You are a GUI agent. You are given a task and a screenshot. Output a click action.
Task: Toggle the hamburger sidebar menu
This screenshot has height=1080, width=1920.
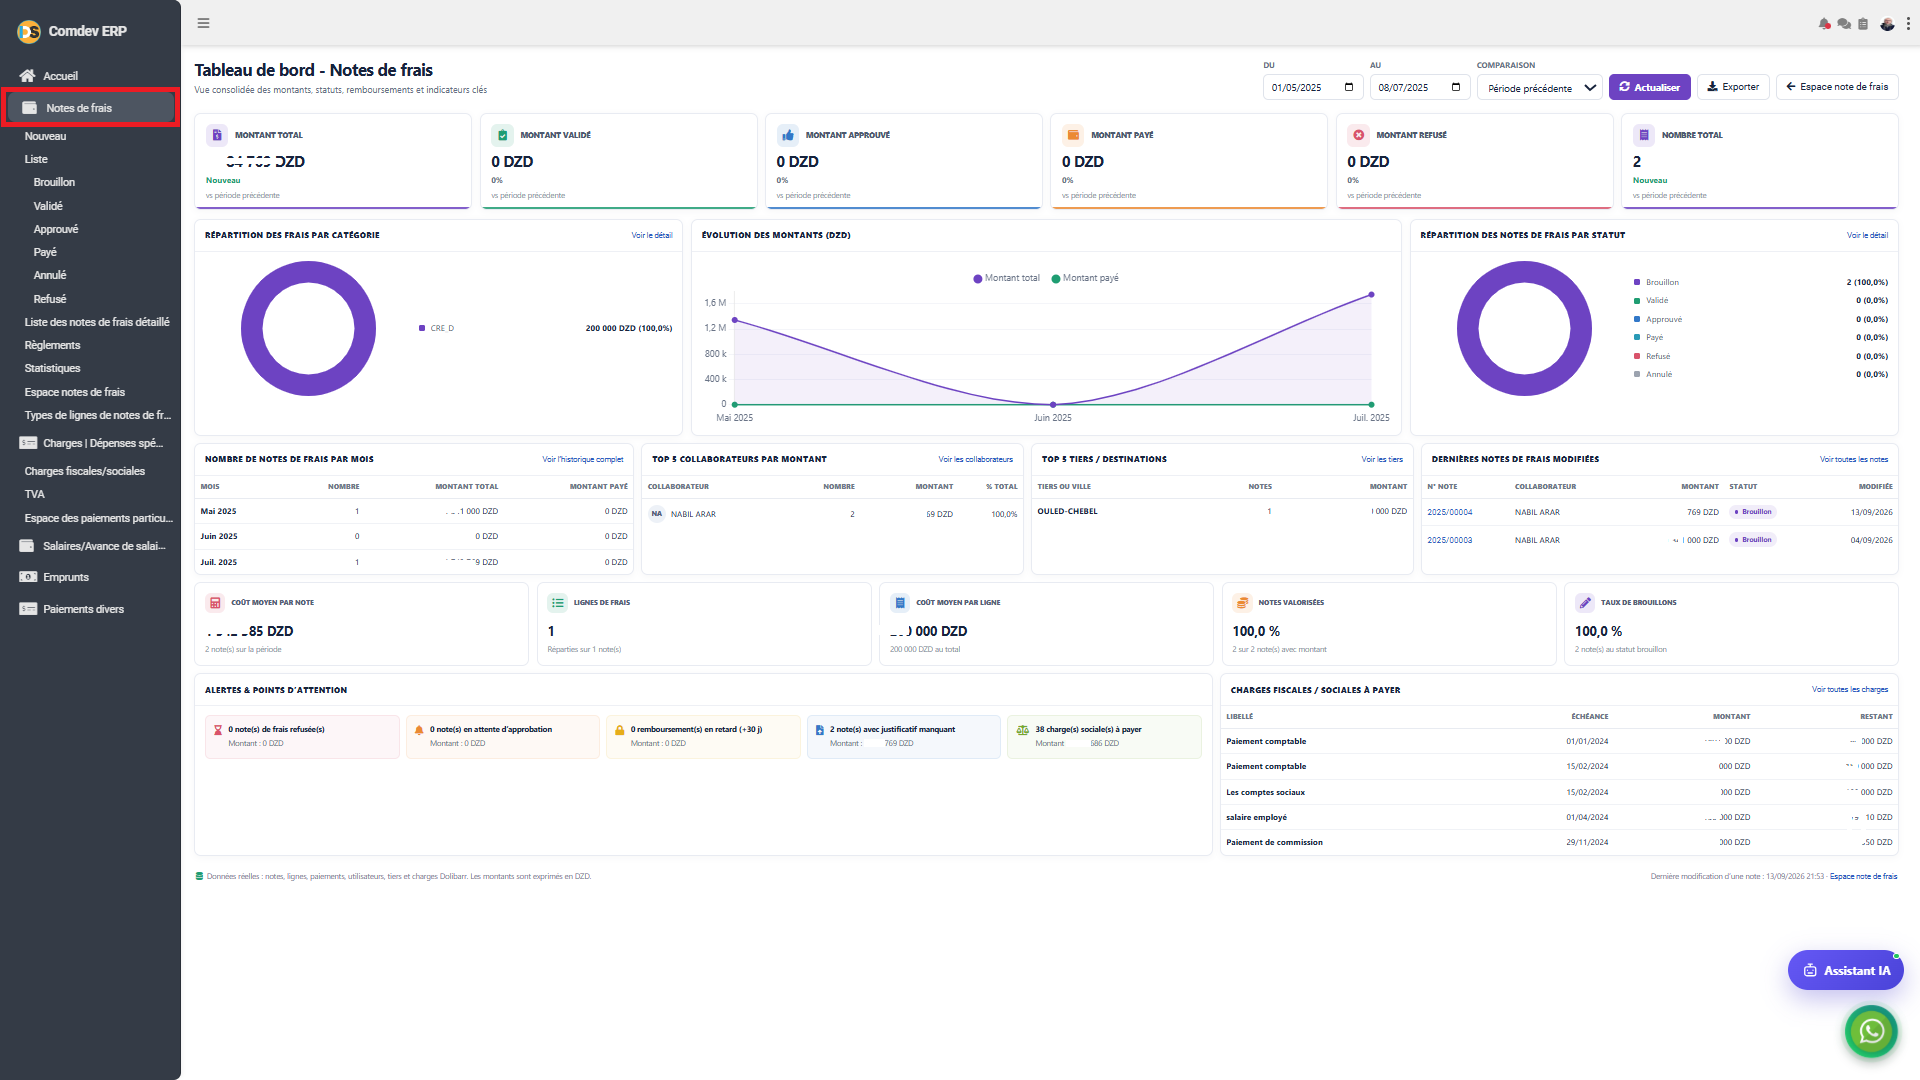click(203, 23)
